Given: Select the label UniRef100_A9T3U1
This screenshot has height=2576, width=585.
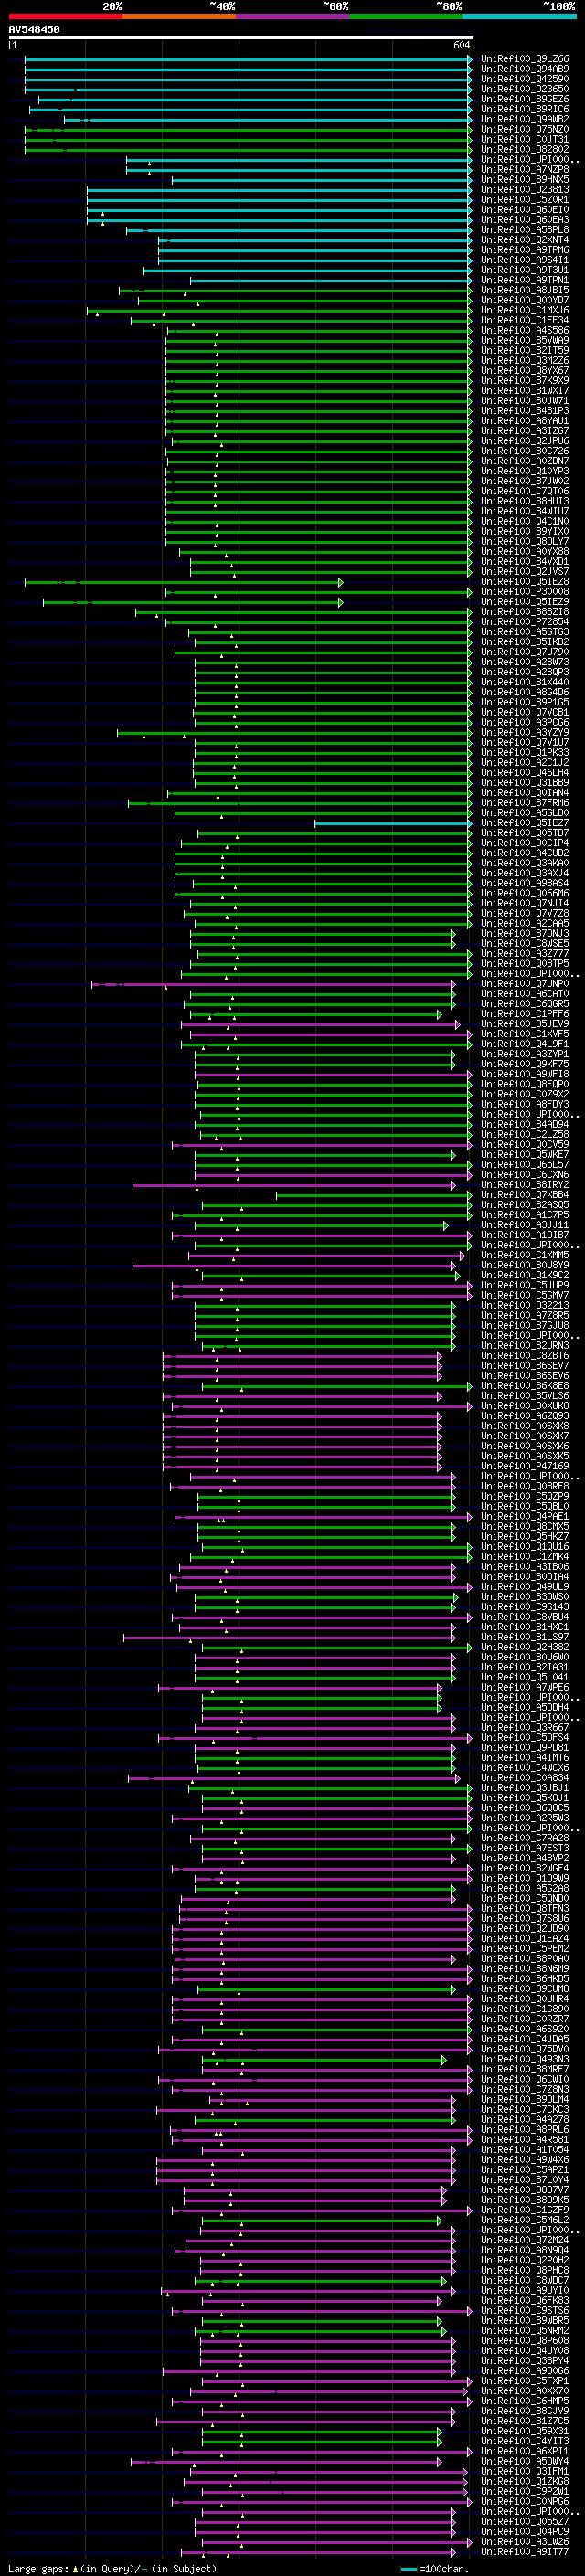Looking at the screenshot, I should pos(524,270).
